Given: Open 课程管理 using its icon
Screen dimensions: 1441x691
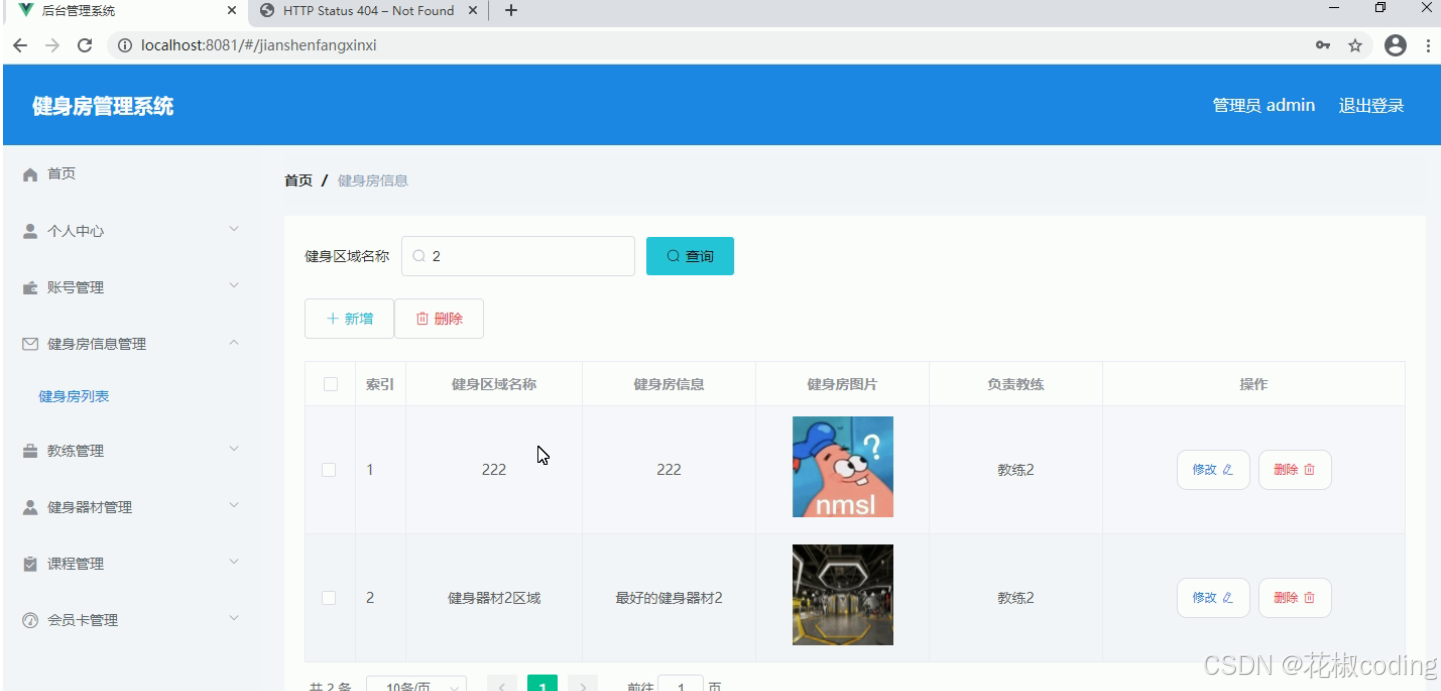Looking at the screenshot, I should coord(30,562).
